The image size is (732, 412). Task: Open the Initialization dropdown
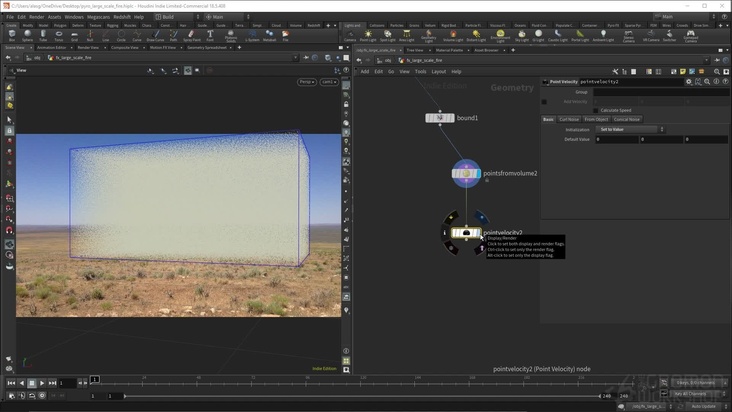[x=630, y=129]
